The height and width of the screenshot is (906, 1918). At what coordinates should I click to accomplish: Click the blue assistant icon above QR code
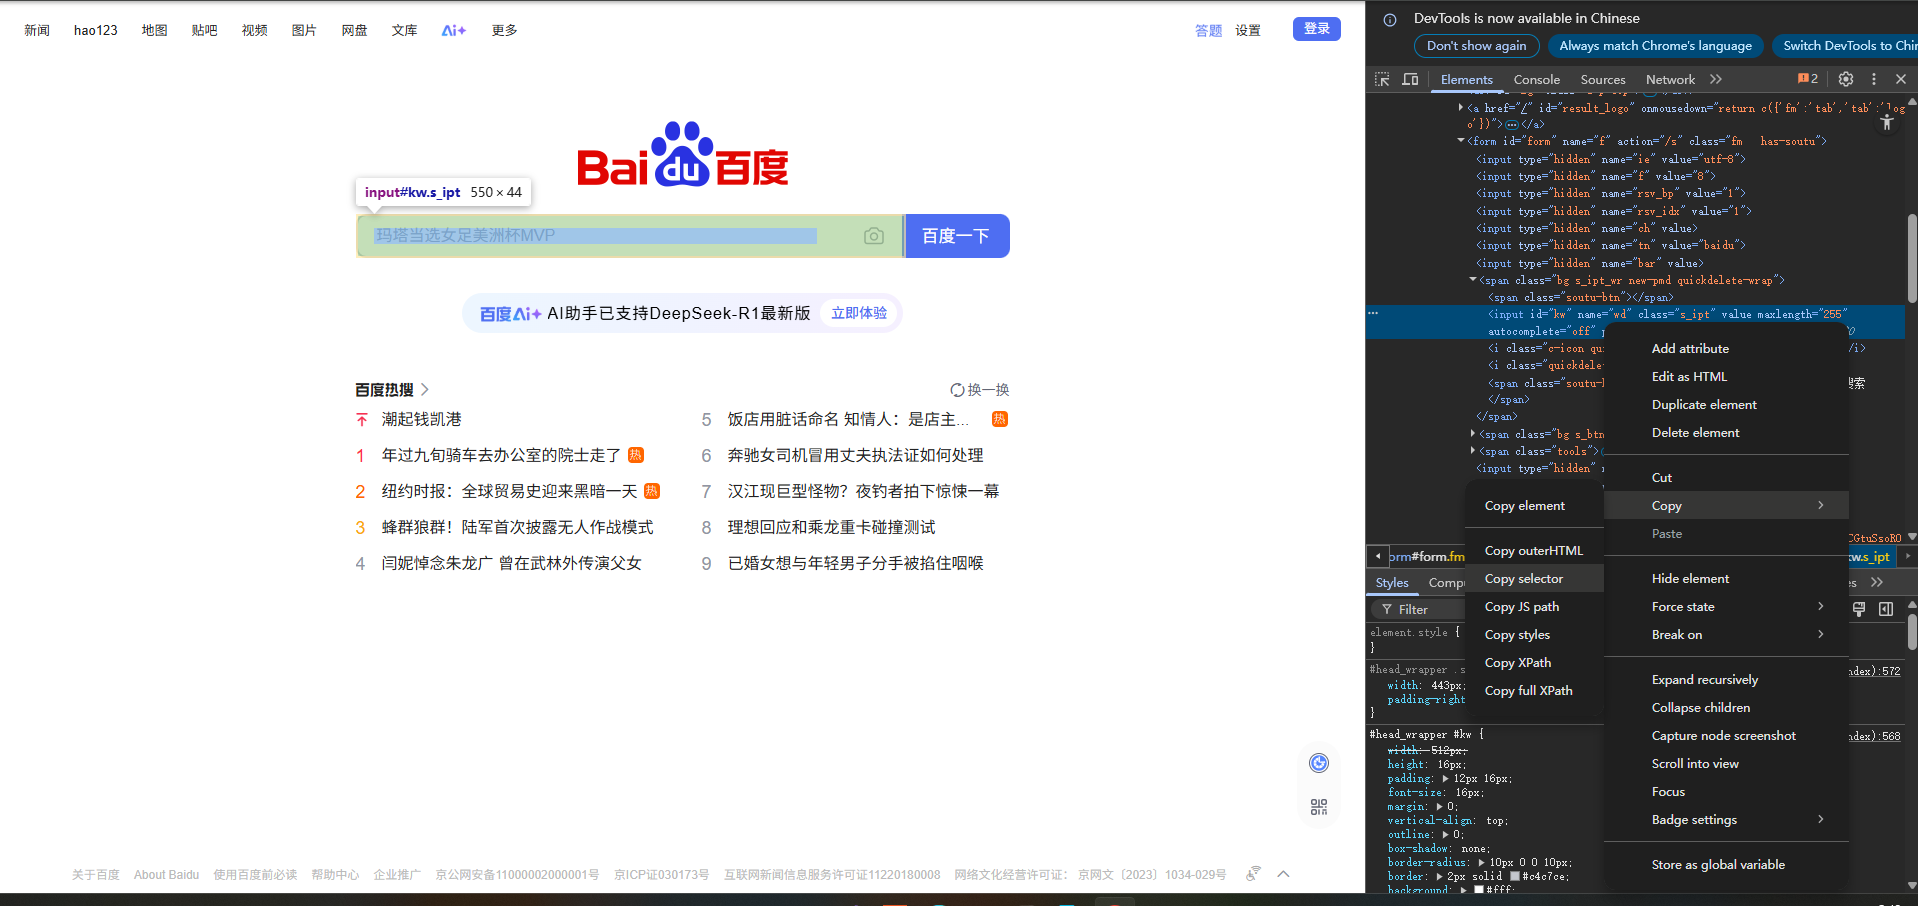(1319, 763)
